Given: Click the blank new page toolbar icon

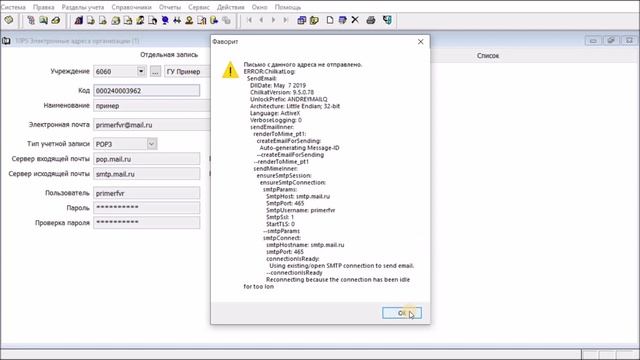Looking at the screenshot, I should pyautogui.click(x=330, y=20).
